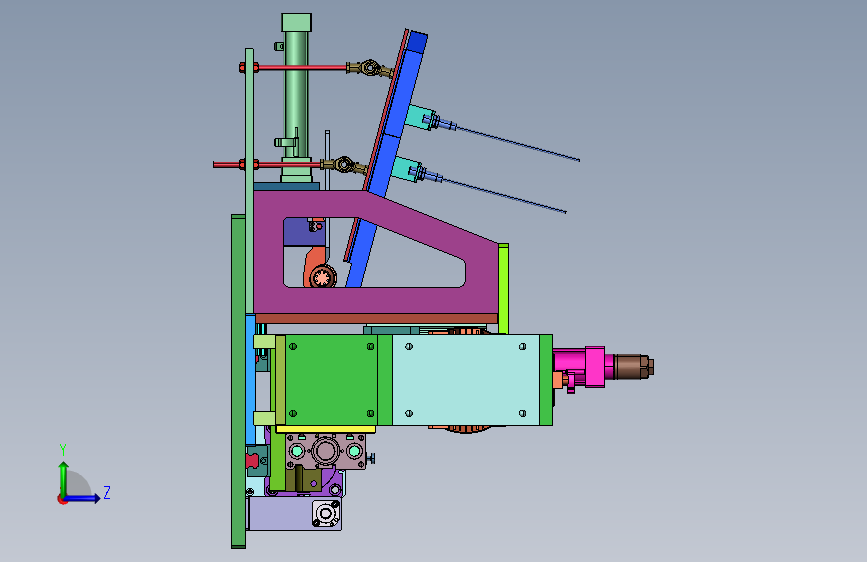The height and width of the screenshot is (562, 867).
Task: Select the lower red threaded rod
Action: tap(290, 164)
